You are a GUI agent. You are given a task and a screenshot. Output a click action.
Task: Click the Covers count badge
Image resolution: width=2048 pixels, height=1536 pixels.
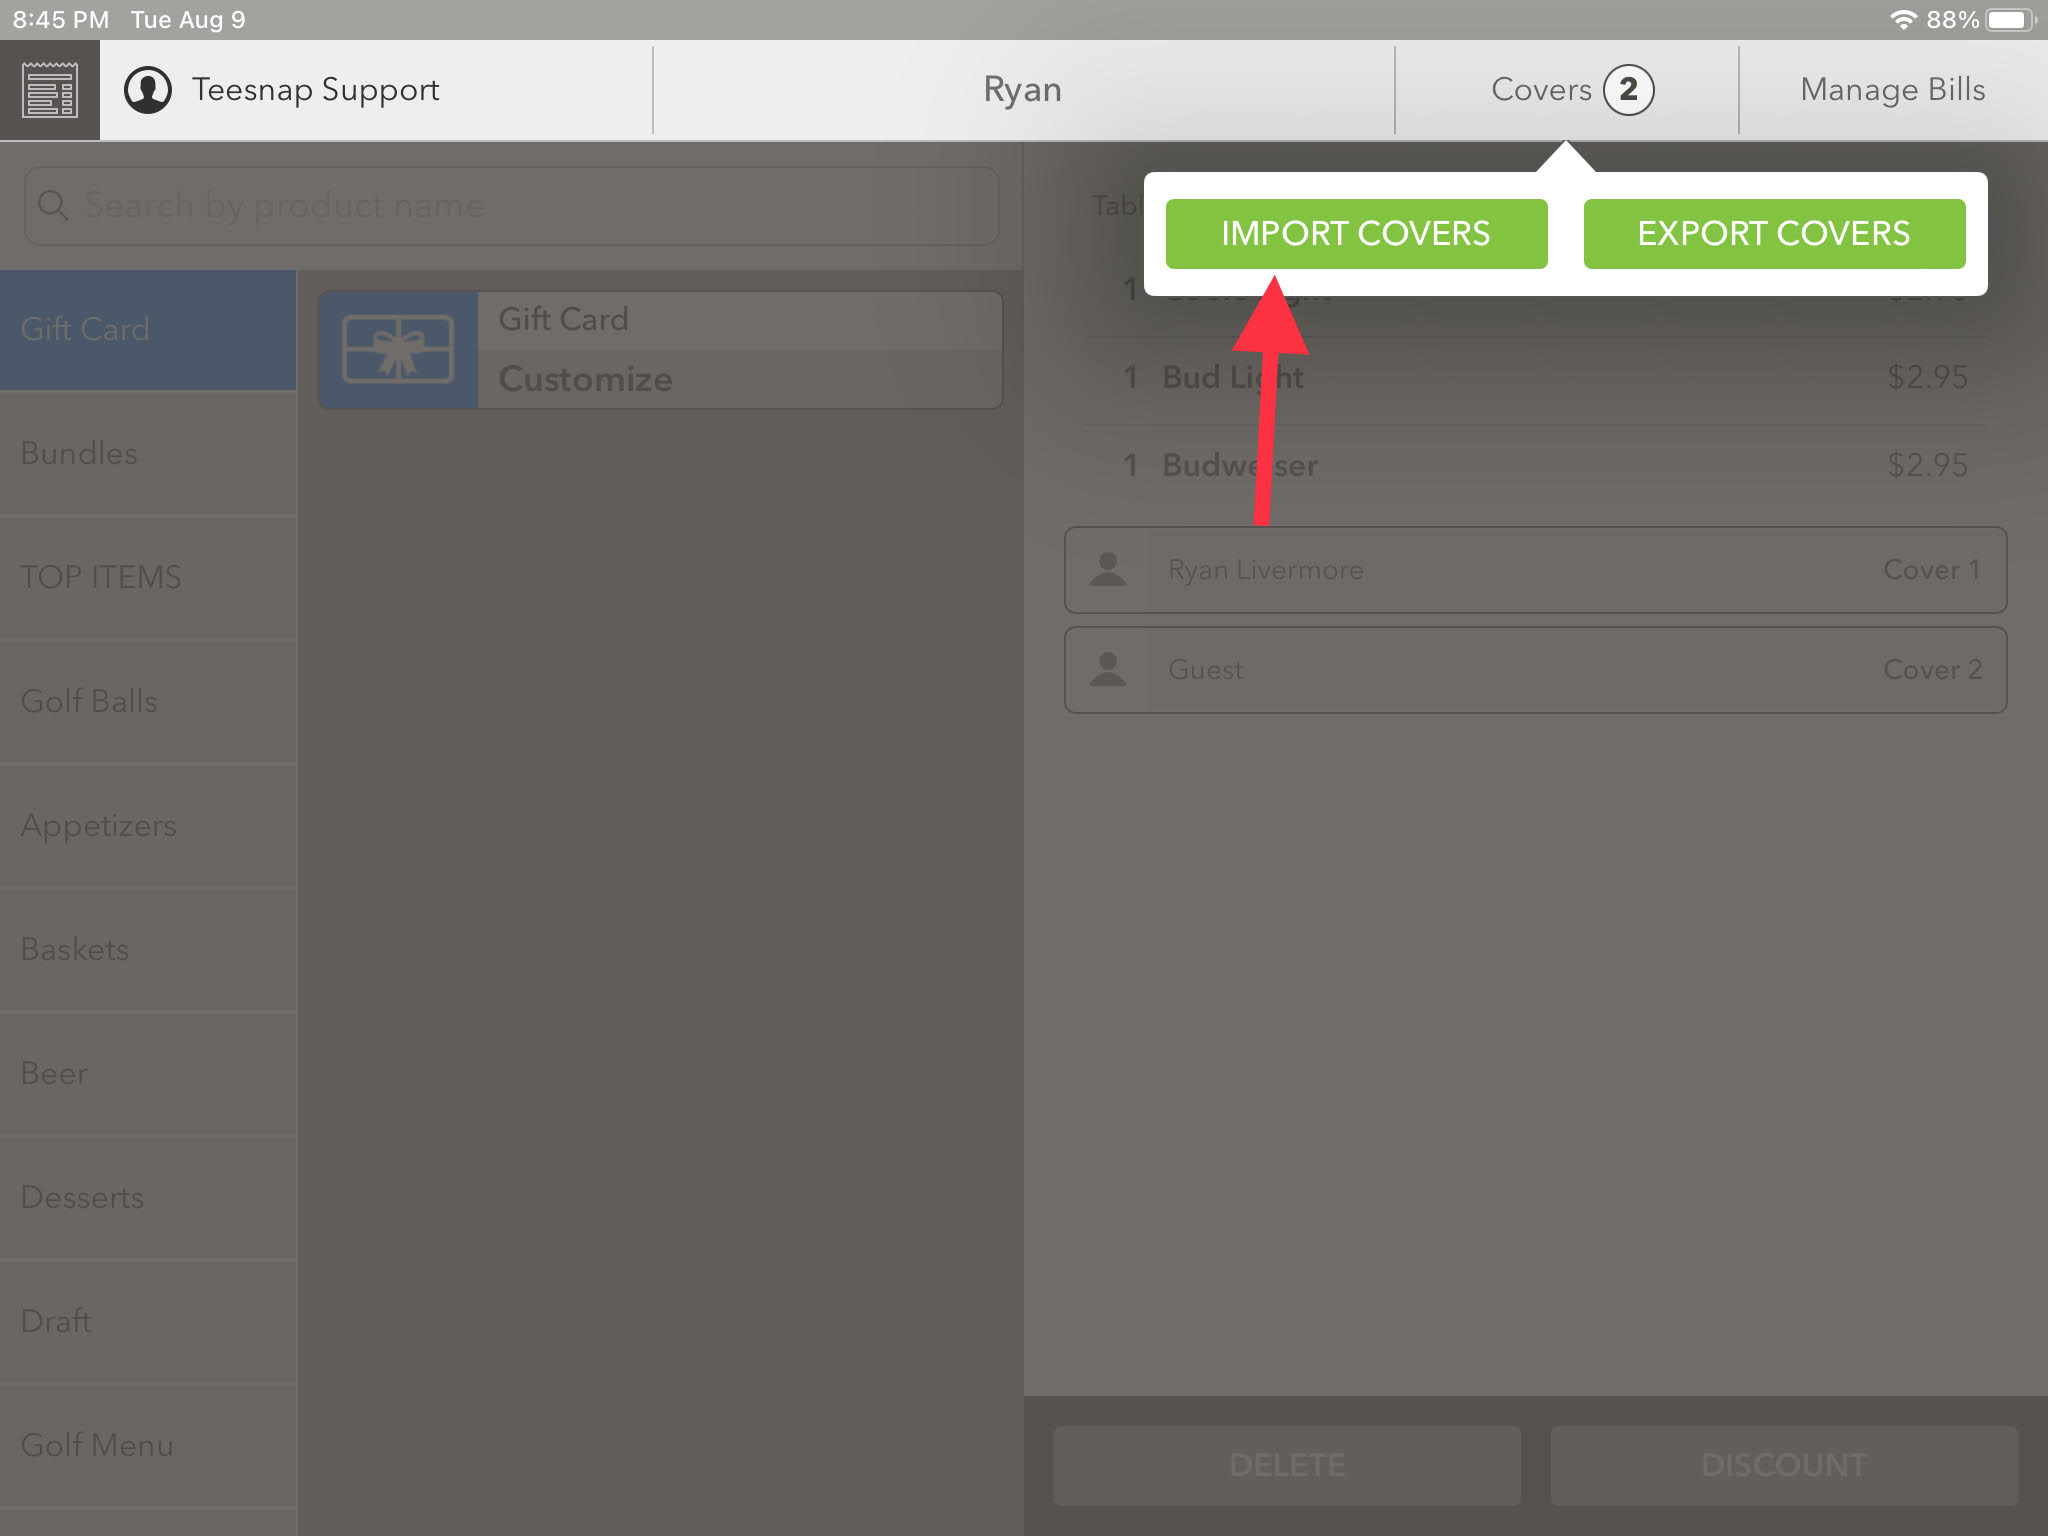[x=1628, y=90]
